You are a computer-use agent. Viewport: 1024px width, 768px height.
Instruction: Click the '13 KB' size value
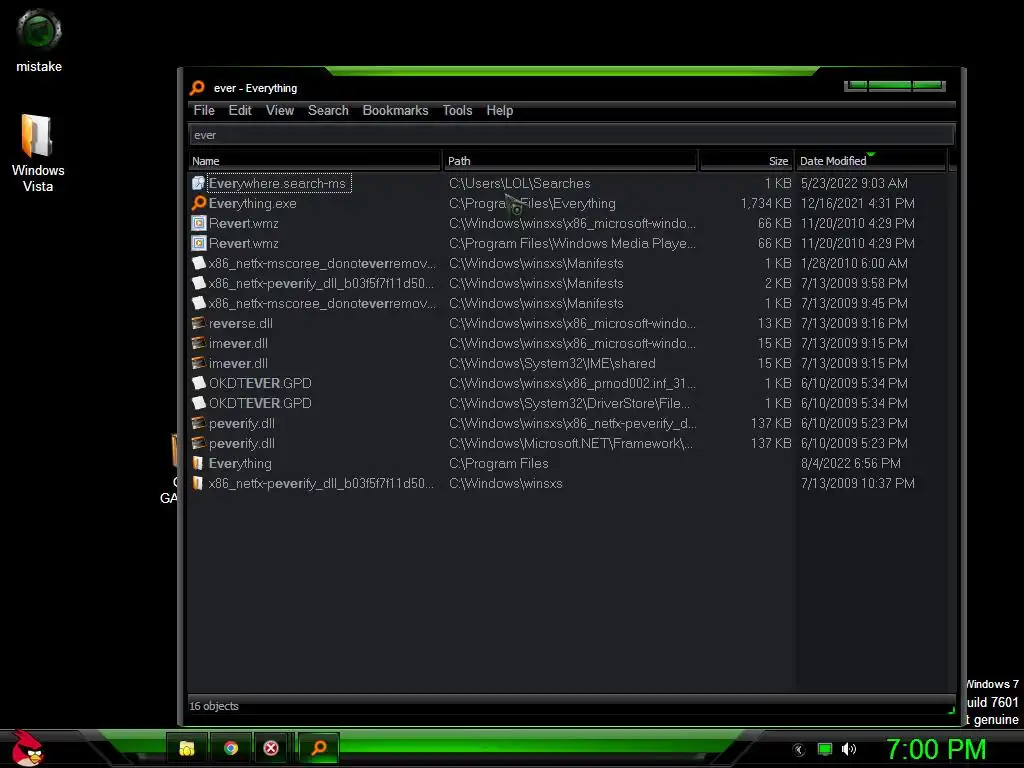pos(775,323)
